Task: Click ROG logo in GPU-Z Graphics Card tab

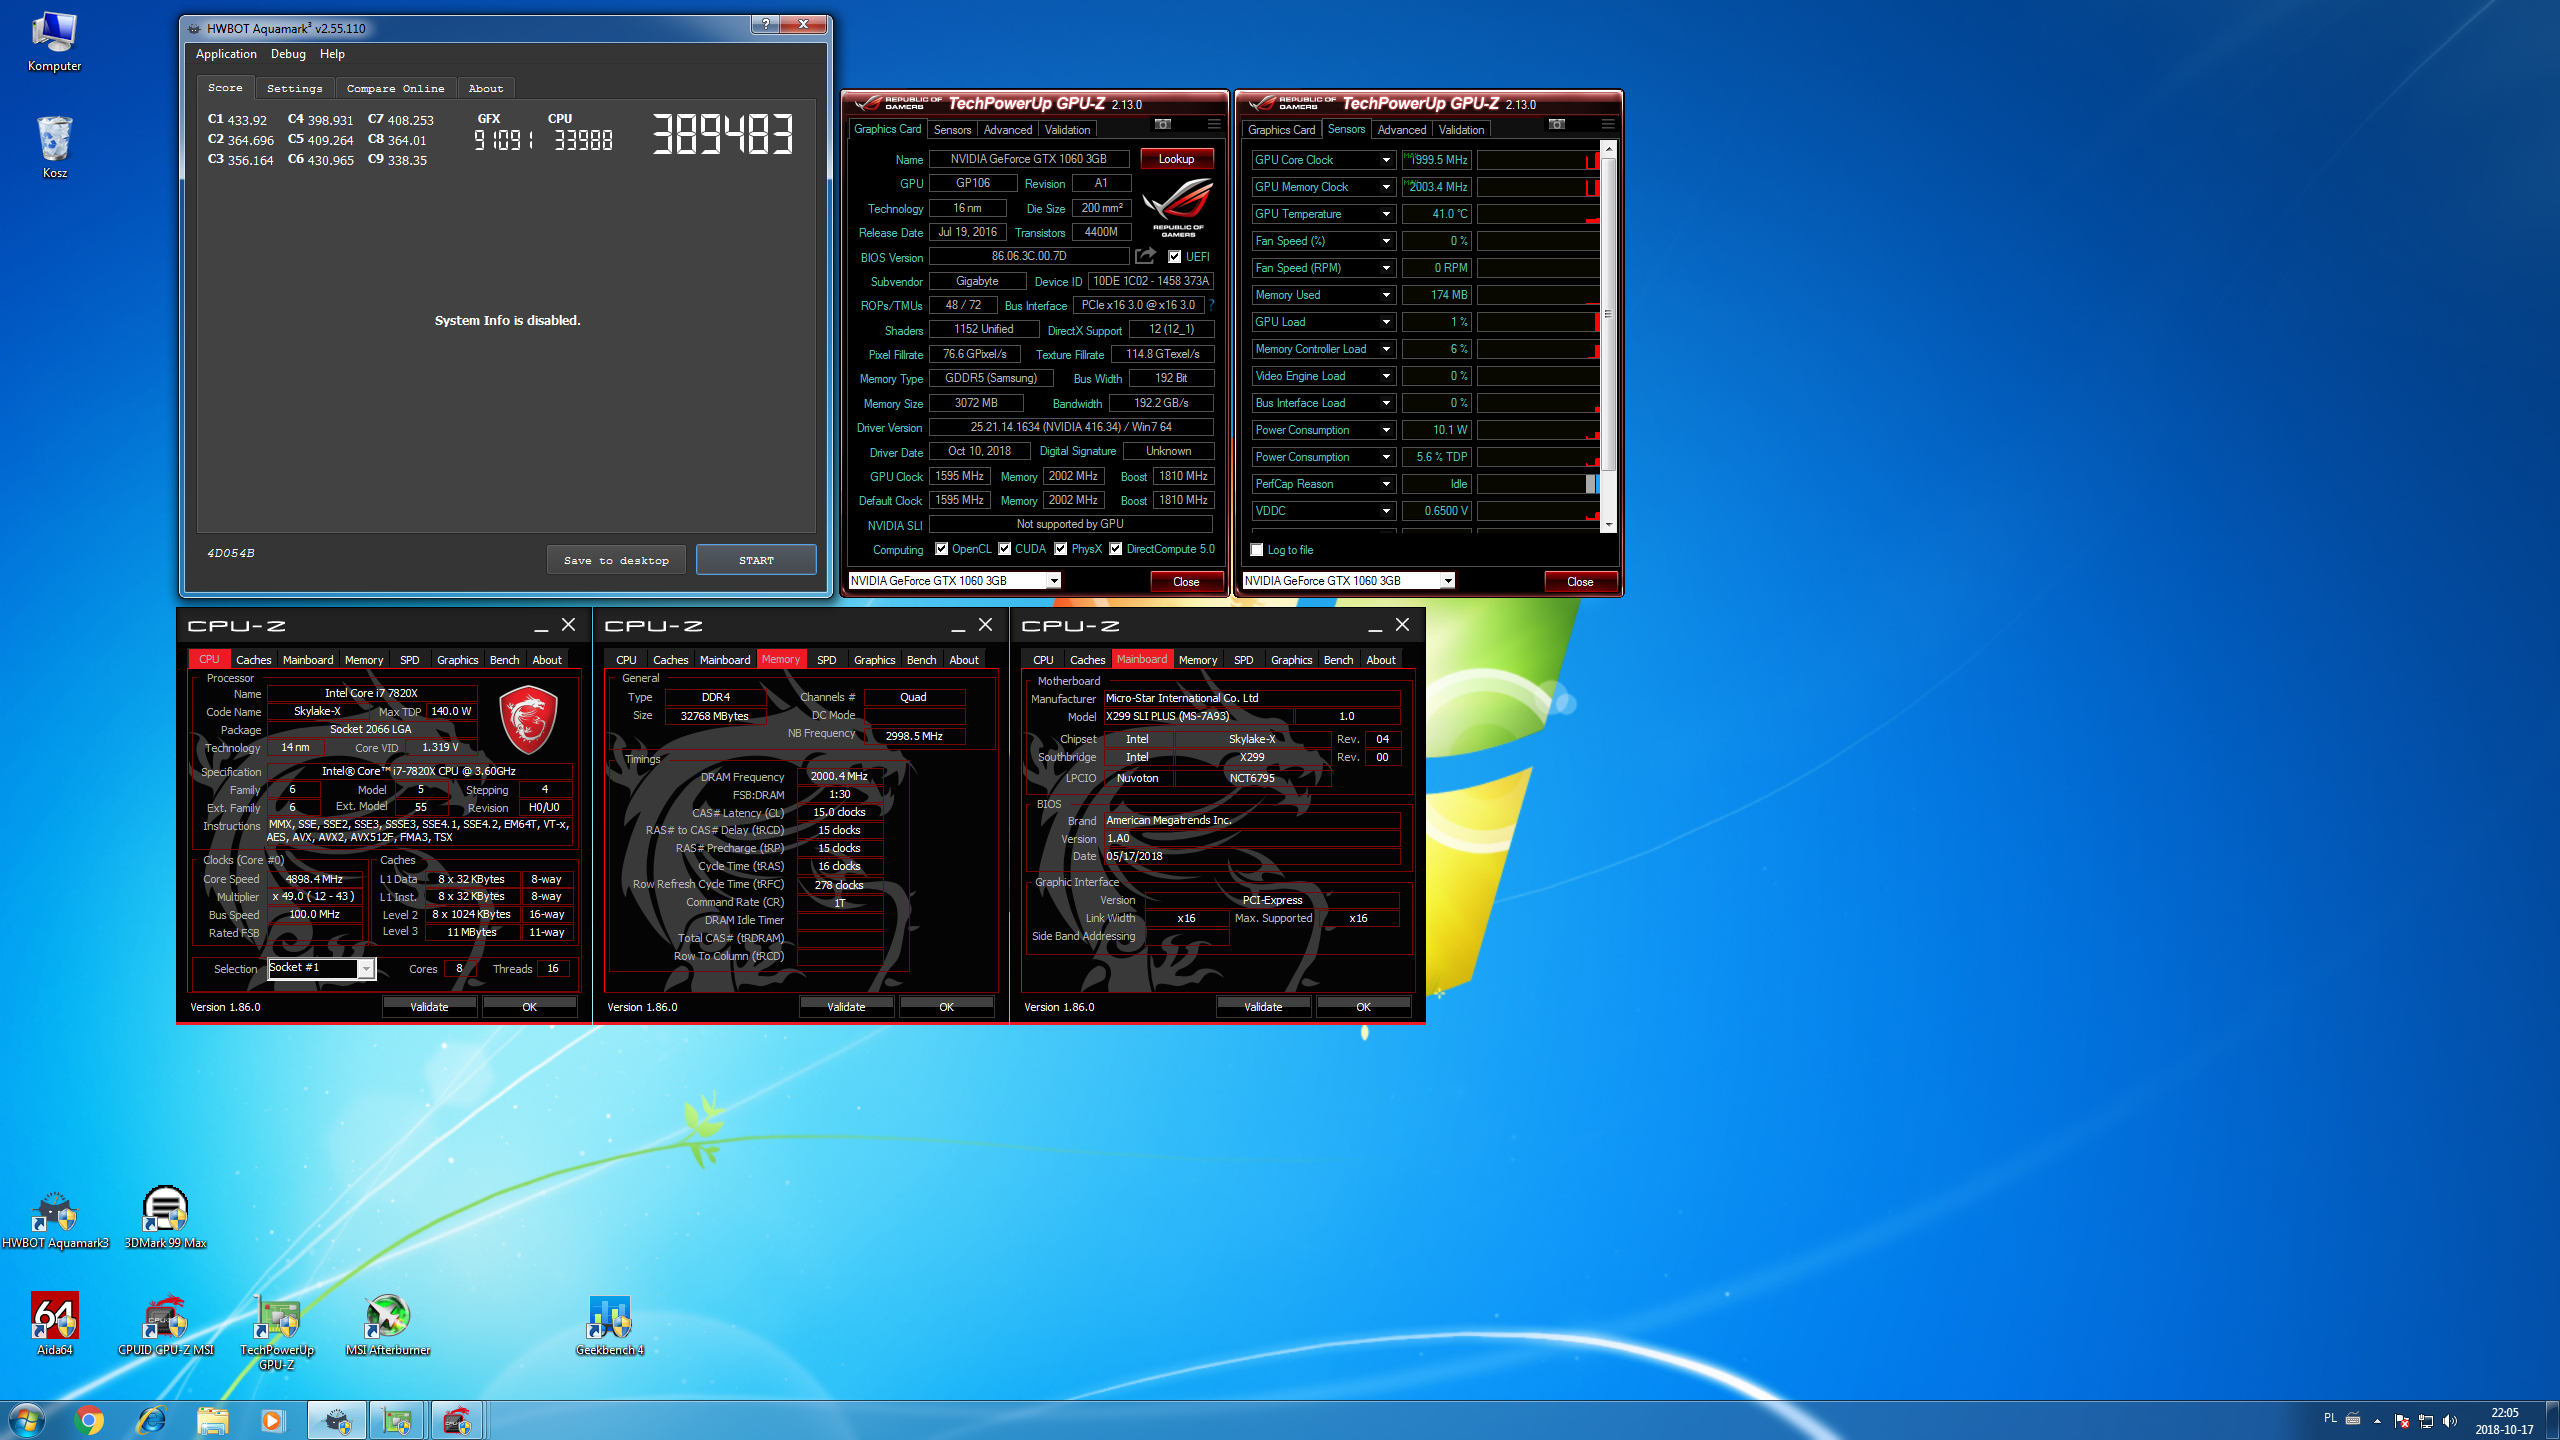Action: click(x=1178, y=208)
